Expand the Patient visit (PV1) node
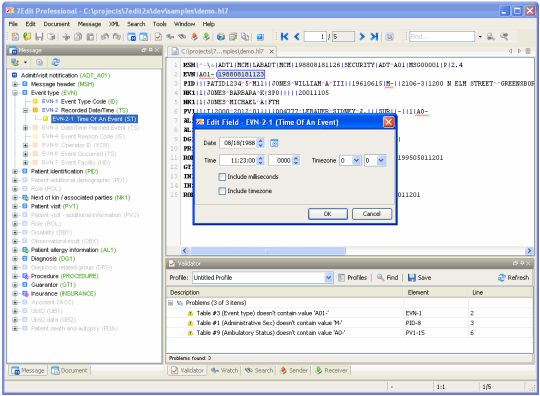The image size is (540, 396). (15, 206)
